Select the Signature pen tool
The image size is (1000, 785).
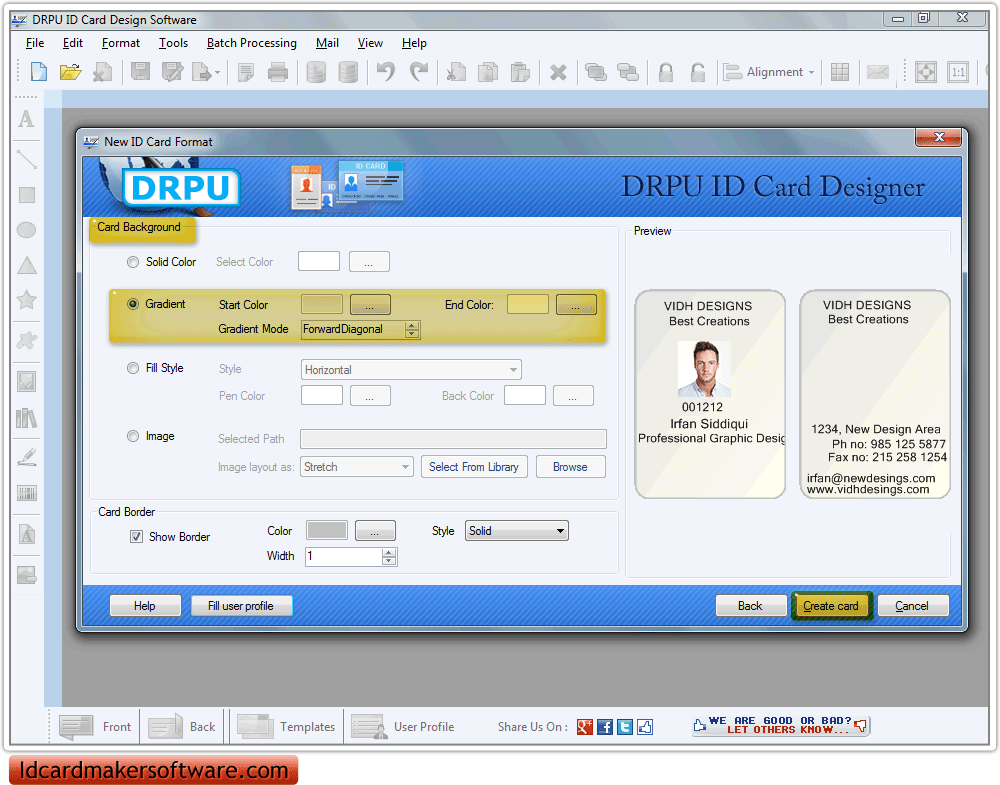tap(27, 457)
